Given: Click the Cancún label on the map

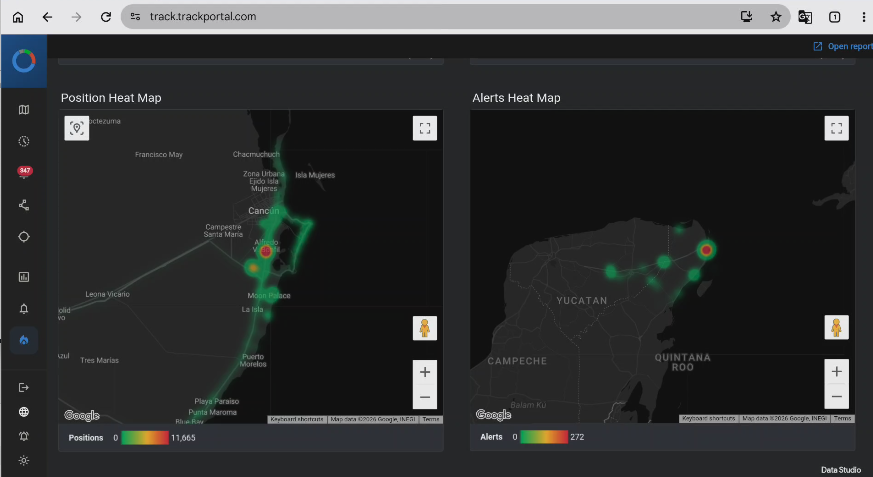Looking at the screenshot, I should point(263,211).
